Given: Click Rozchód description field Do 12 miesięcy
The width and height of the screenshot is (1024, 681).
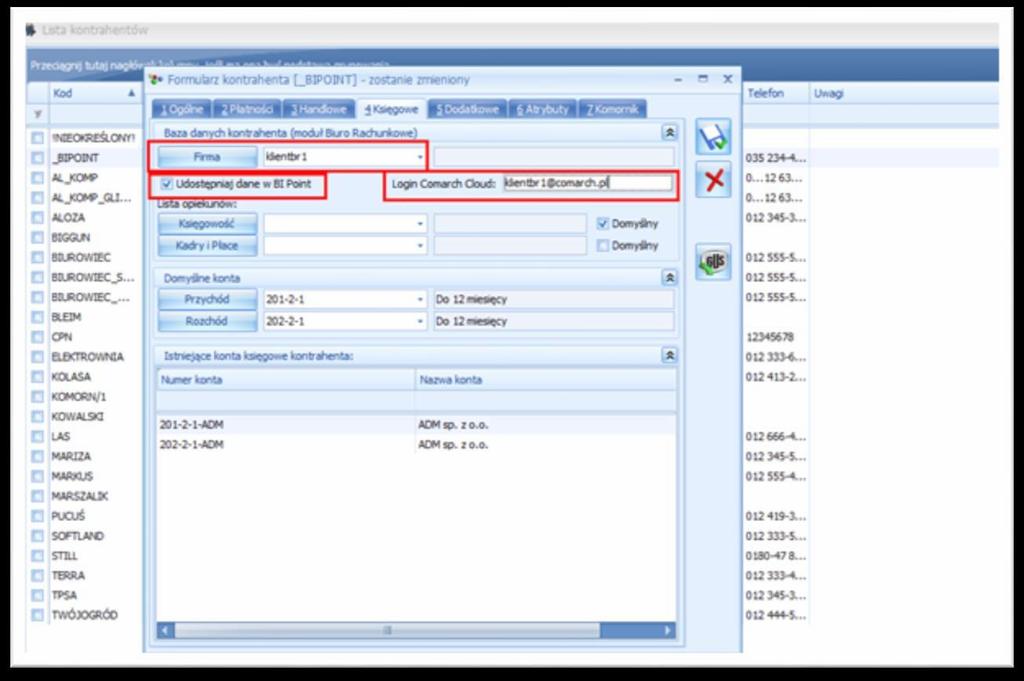Looking at the screenshot, I should pyautogui.click(x=553, y=321).
